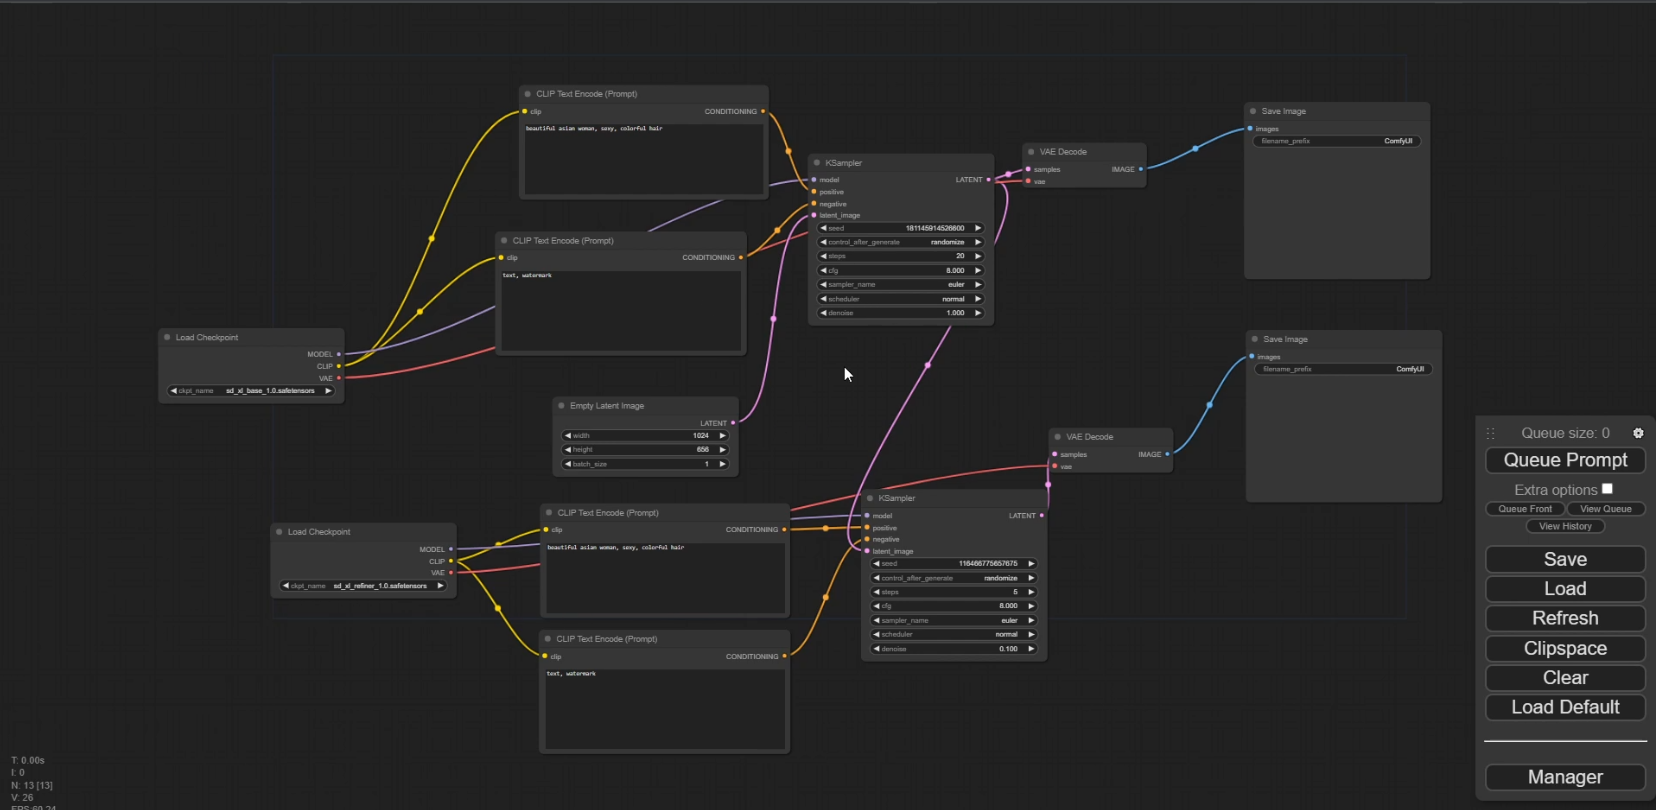Collapse the bottommost CLIP Text Encode node
The height and width of the screenshot is (810, 1656).
pos(548,639)
